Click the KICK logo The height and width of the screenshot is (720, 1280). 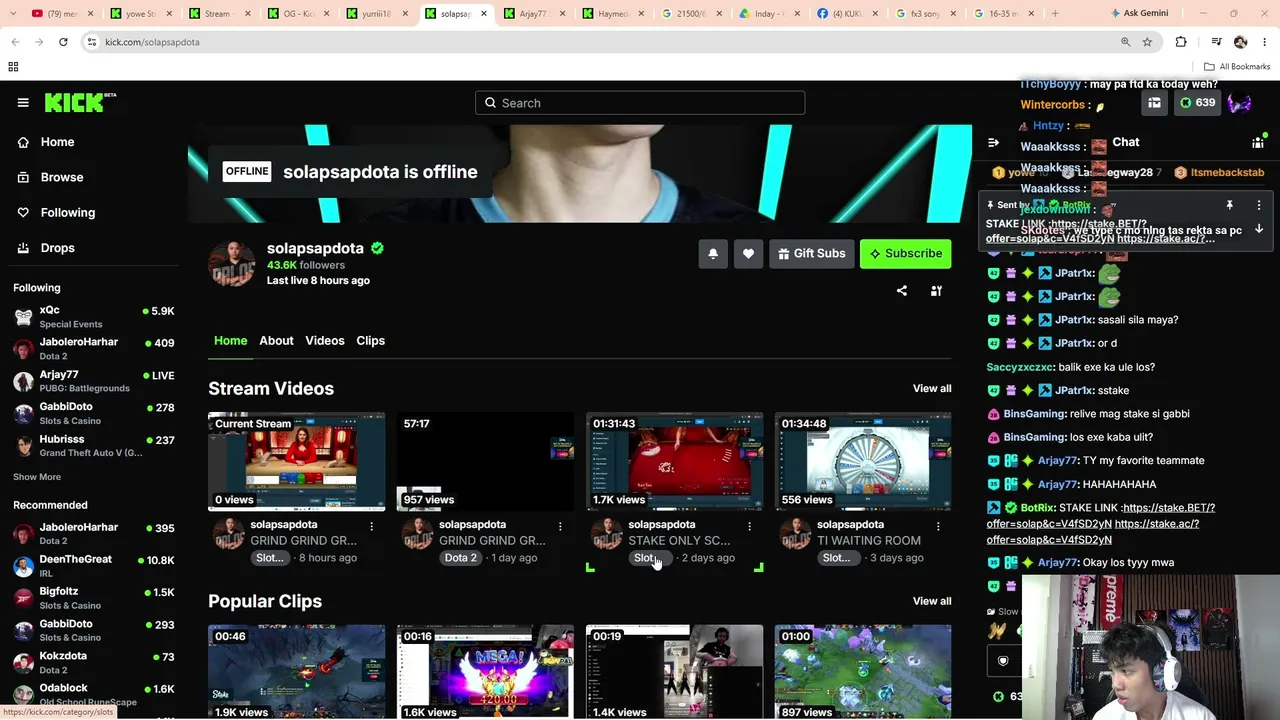click(x=80, y=102)
